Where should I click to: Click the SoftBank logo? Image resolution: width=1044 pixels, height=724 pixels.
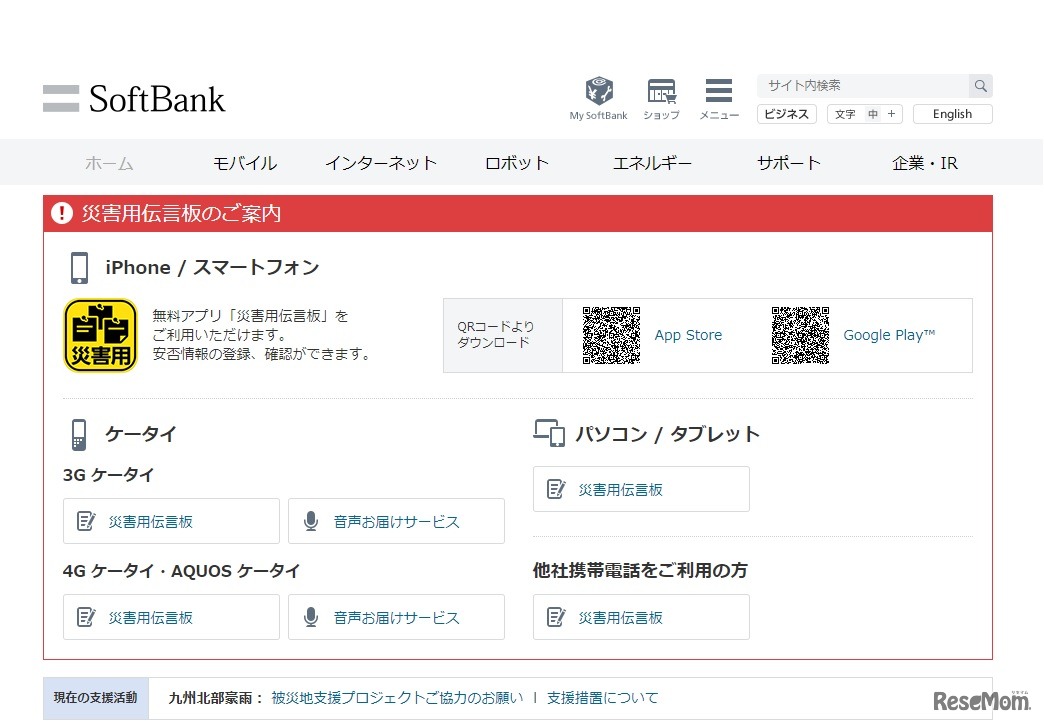click(x=134, y=99)
